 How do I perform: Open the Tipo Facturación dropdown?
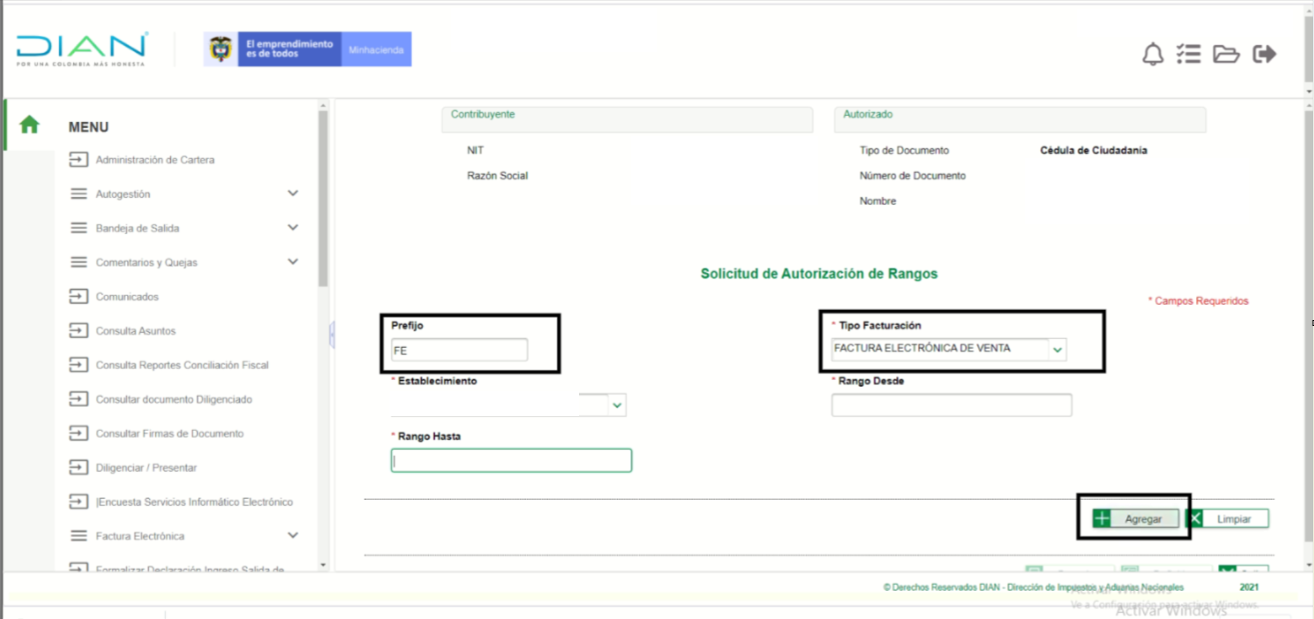[1058, 349]
